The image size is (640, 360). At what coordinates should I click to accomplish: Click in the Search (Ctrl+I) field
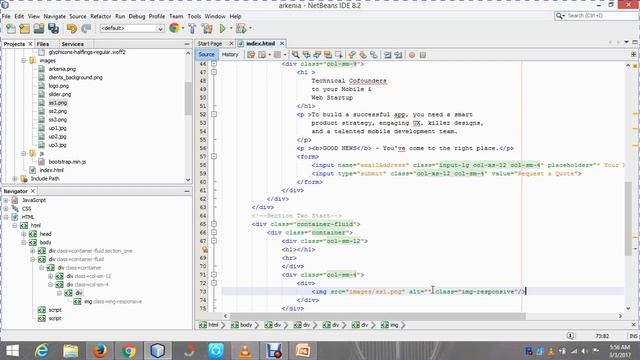597,16
